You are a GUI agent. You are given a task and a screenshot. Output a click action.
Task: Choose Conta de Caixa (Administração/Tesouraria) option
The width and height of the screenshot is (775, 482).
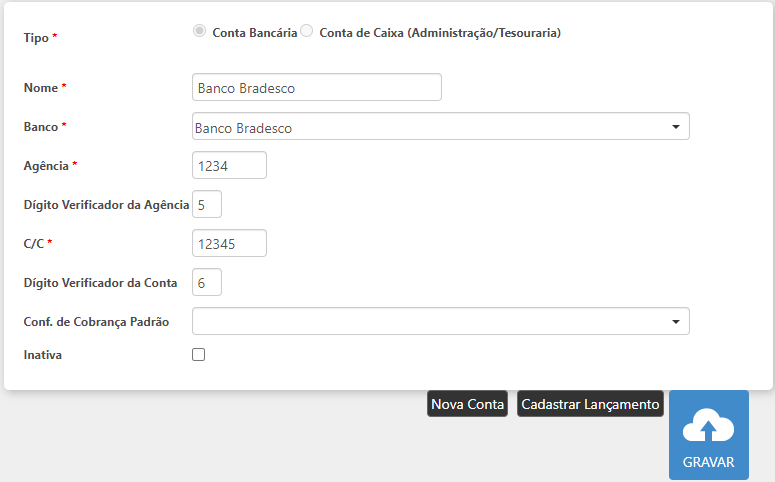click(307, 31)
